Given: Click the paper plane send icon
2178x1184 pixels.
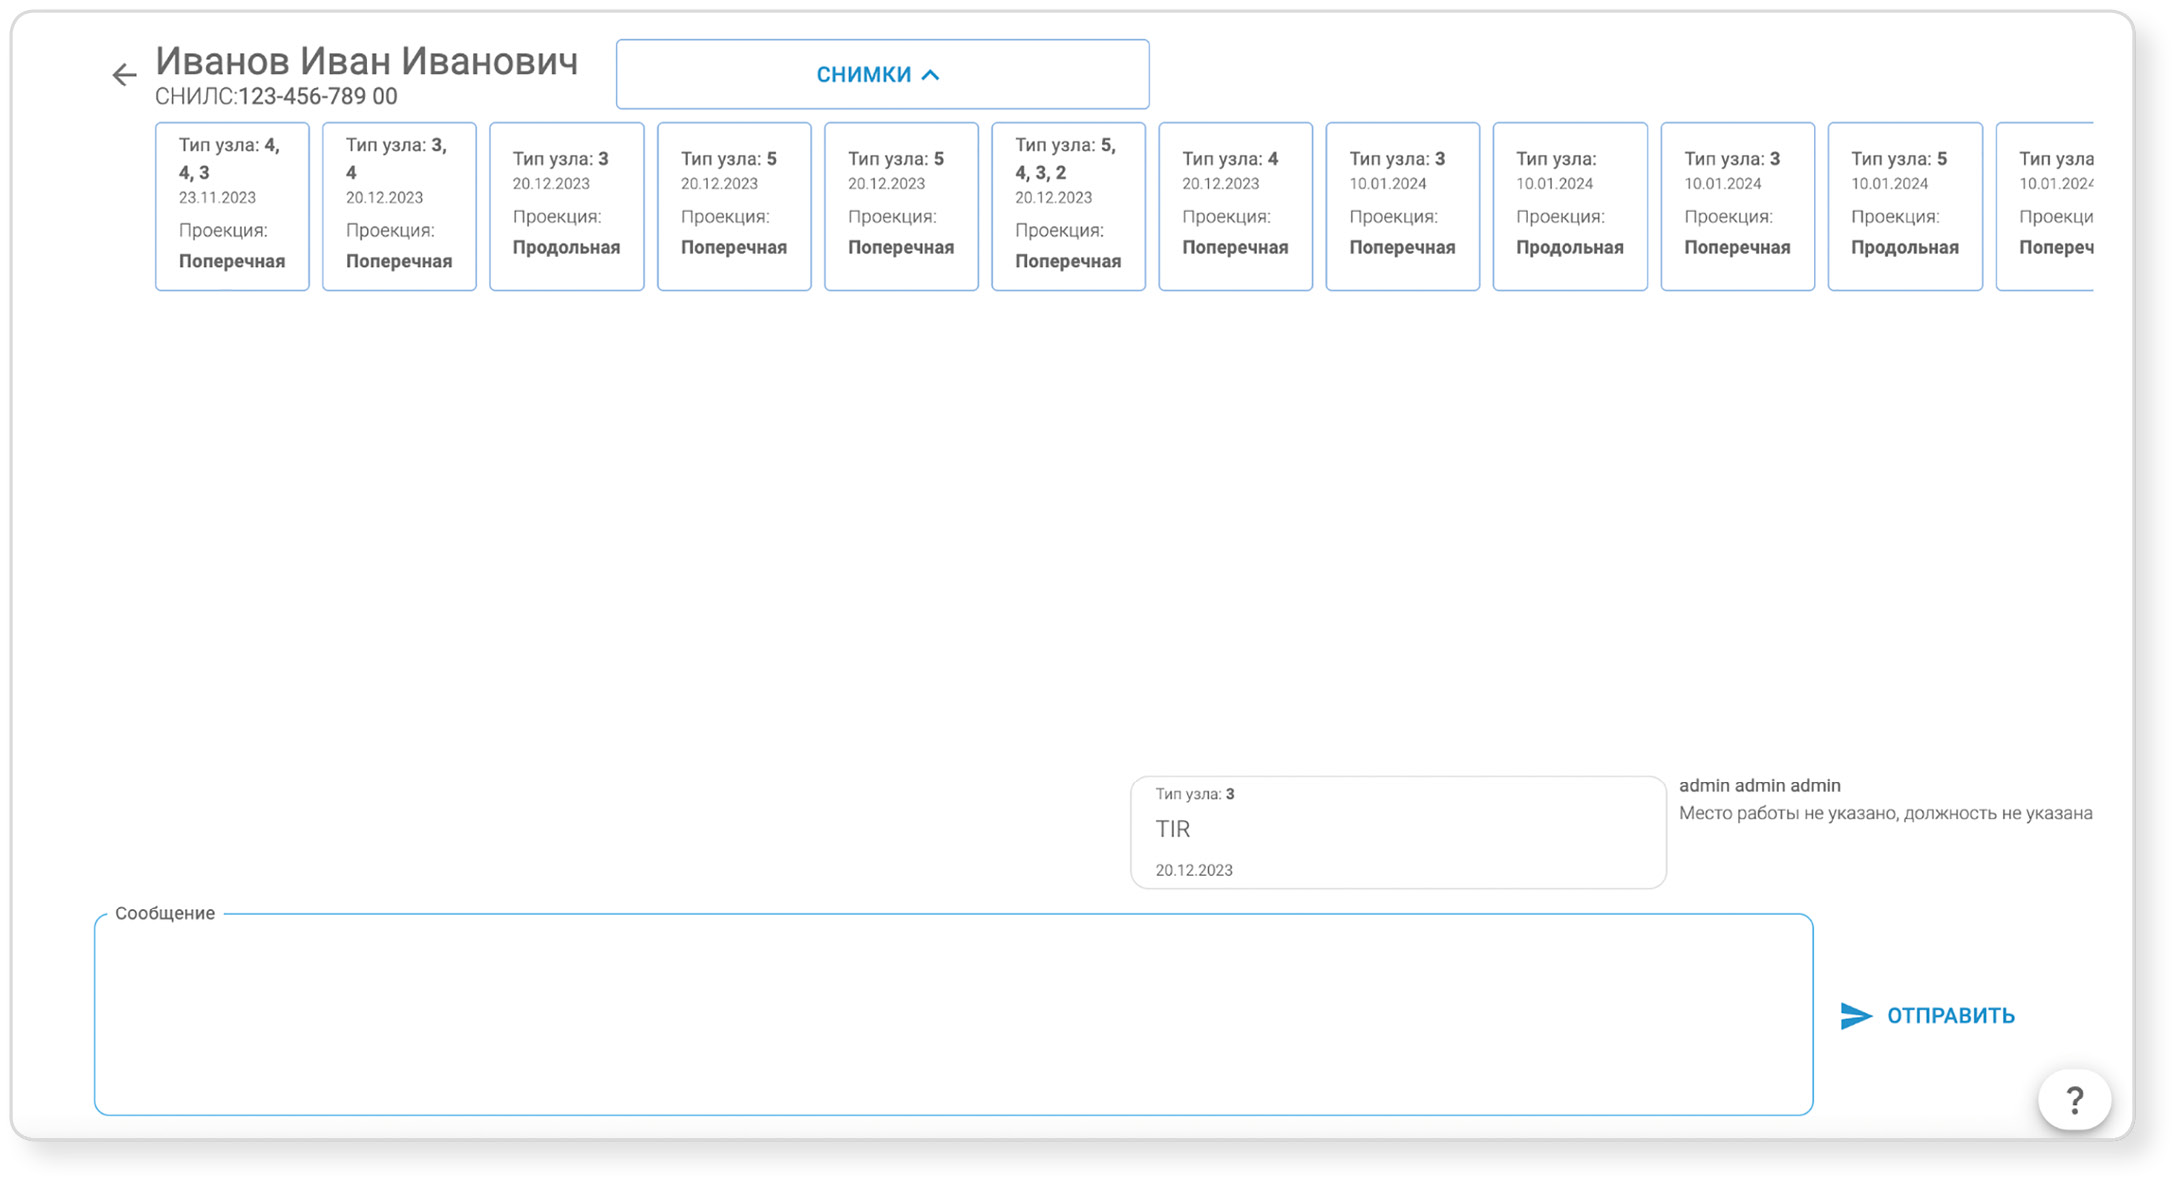Looking at the screenshot, I should [1856, 1015].
